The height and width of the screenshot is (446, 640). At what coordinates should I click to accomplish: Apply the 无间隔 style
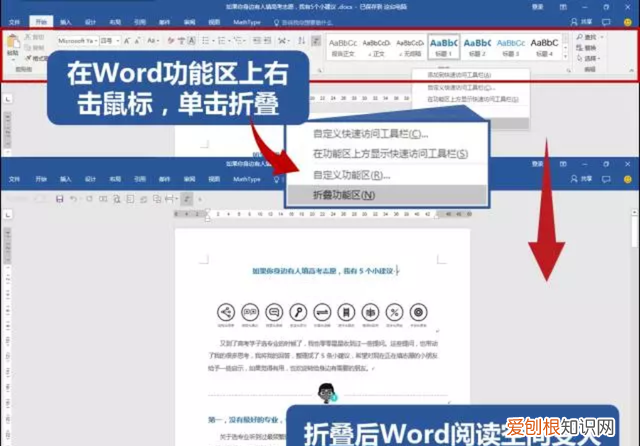[410, 47]
